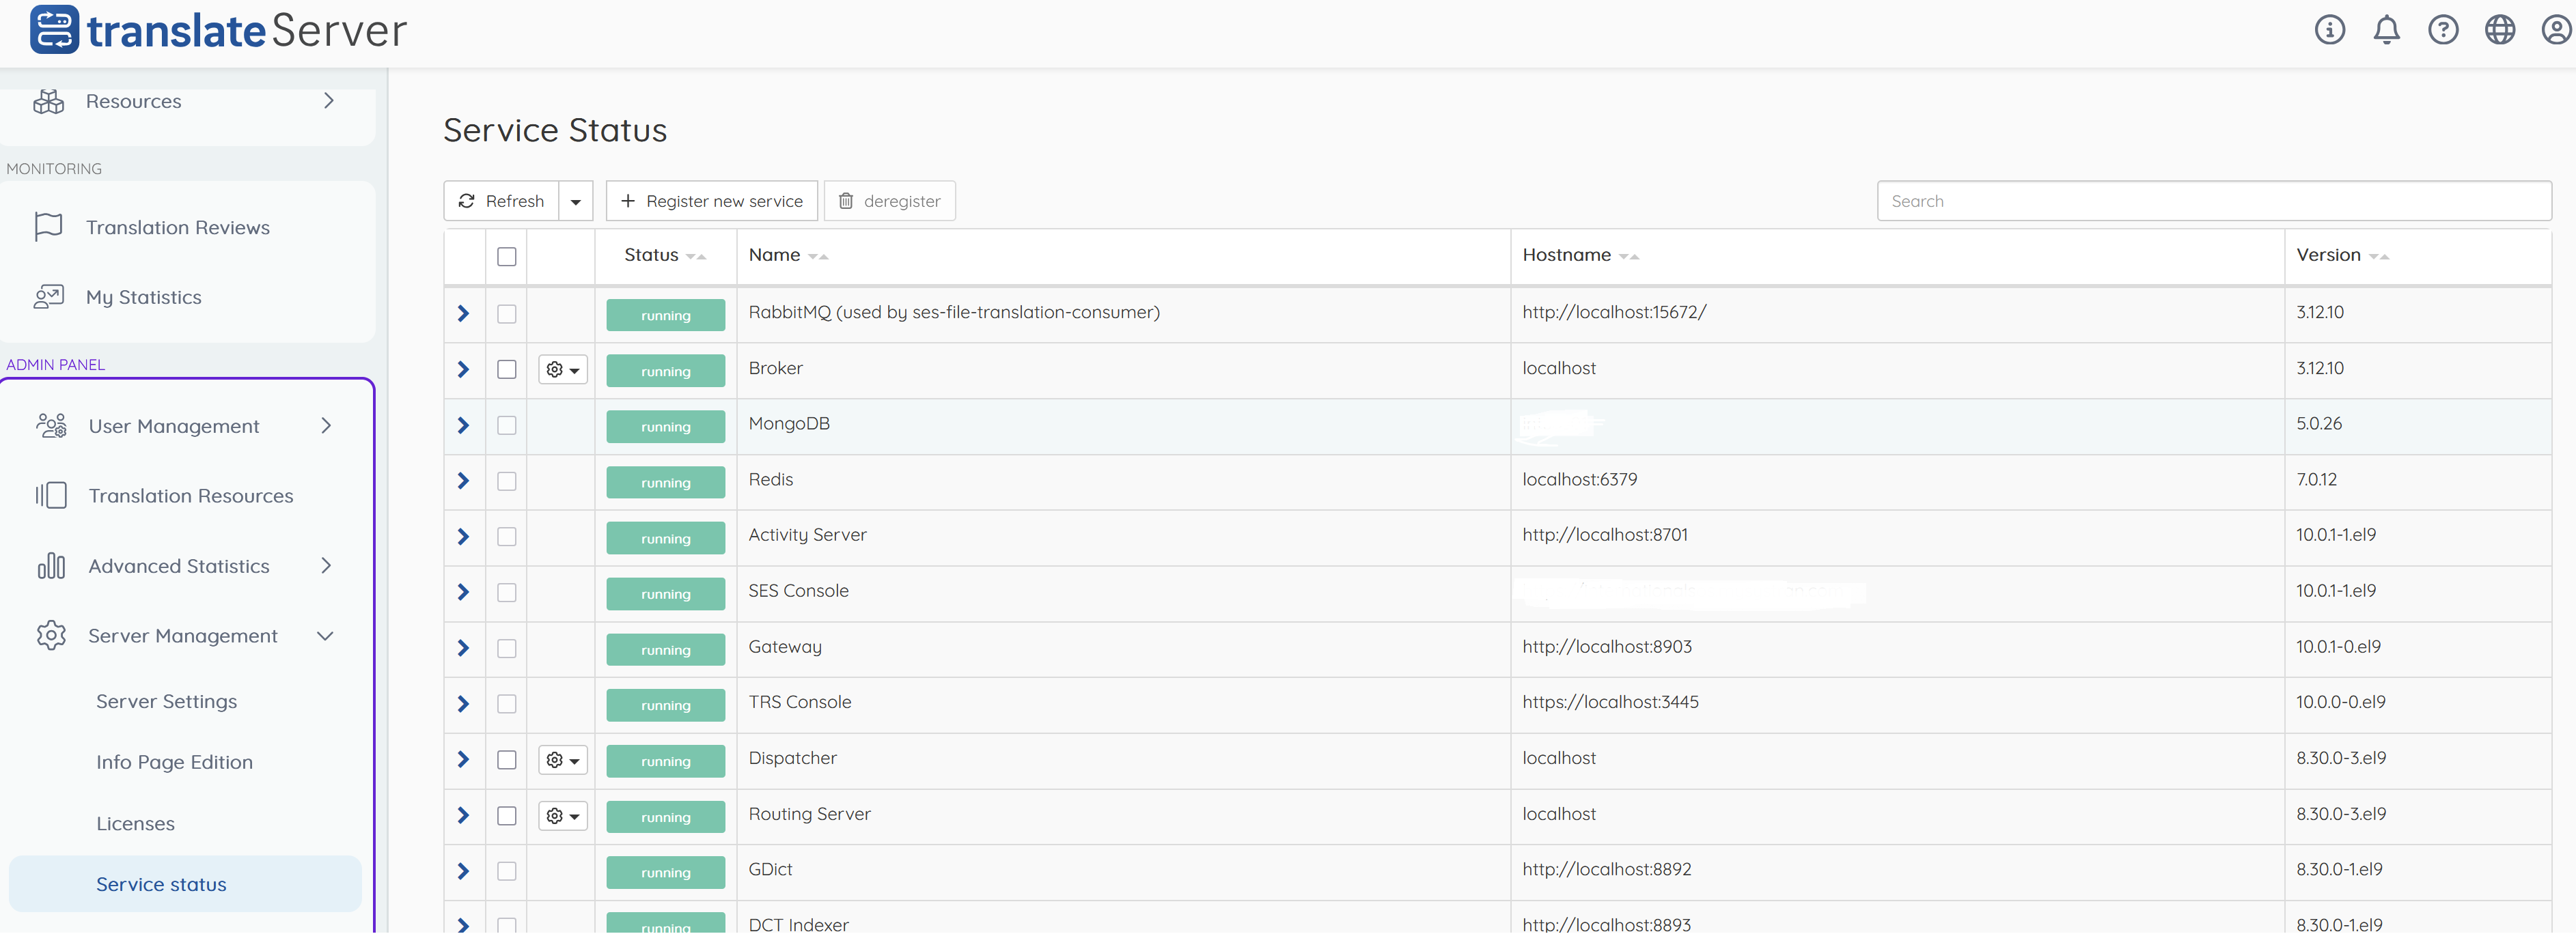Open Info Page Edition submenu item

point(175,762)
